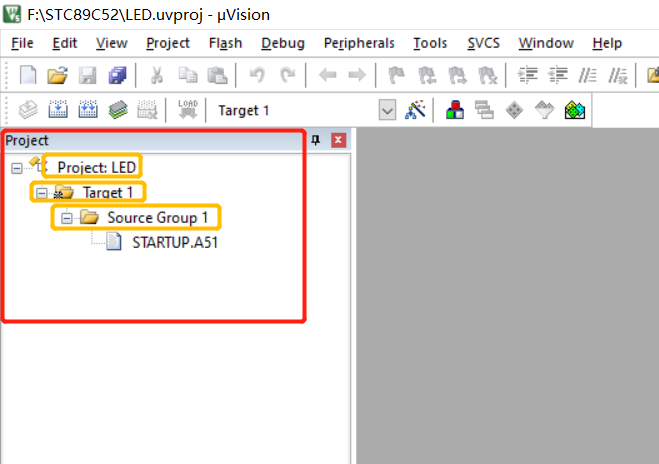Insert a bookmark with the flag icon
Image resolution: width=659 pixels, height=464 pixels.
[396, 76]
